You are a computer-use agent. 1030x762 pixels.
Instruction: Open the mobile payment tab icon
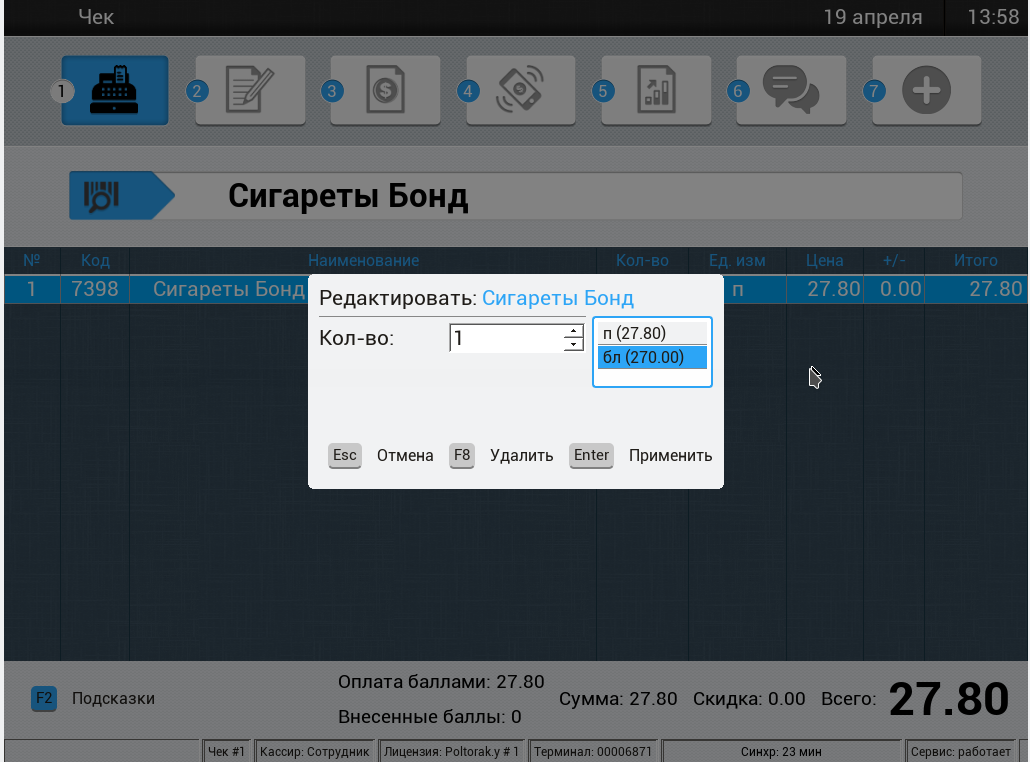coord(521,90)
